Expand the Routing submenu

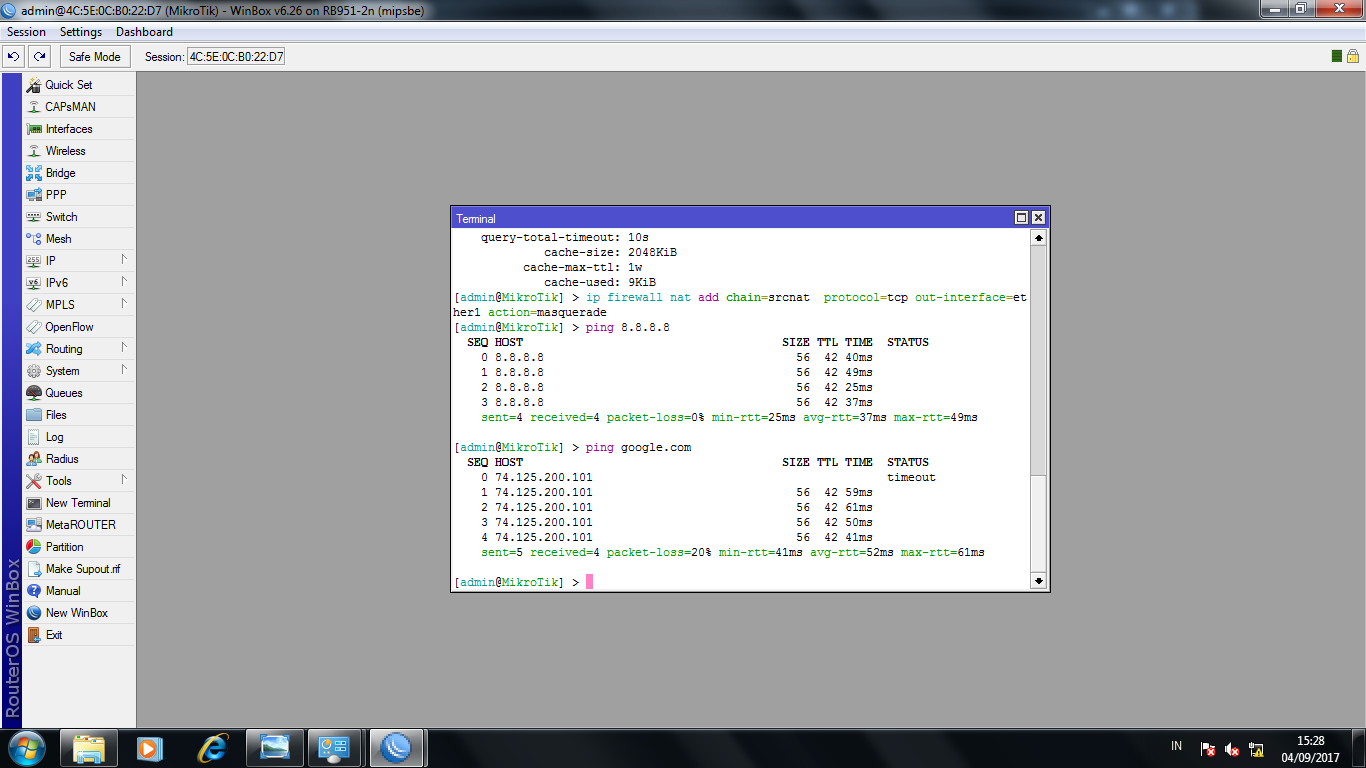click(x=124, y=348)
